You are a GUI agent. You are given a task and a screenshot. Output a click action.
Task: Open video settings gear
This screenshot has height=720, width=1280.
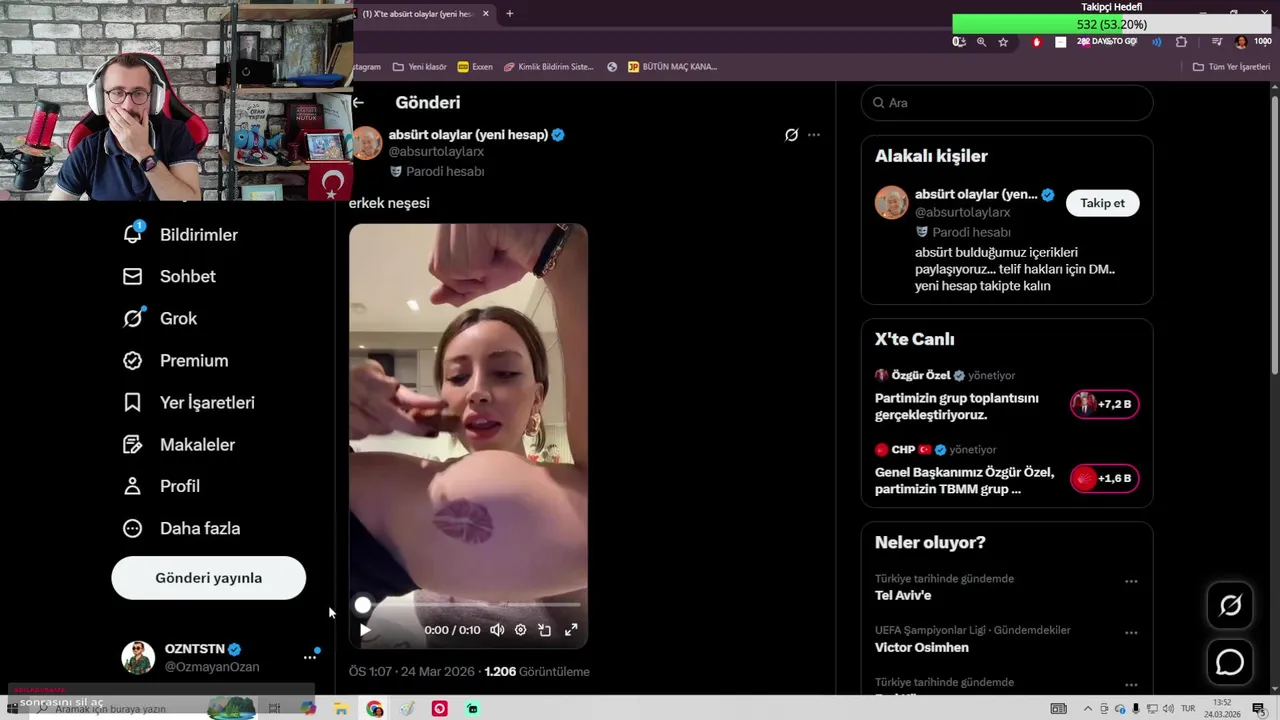520,630
